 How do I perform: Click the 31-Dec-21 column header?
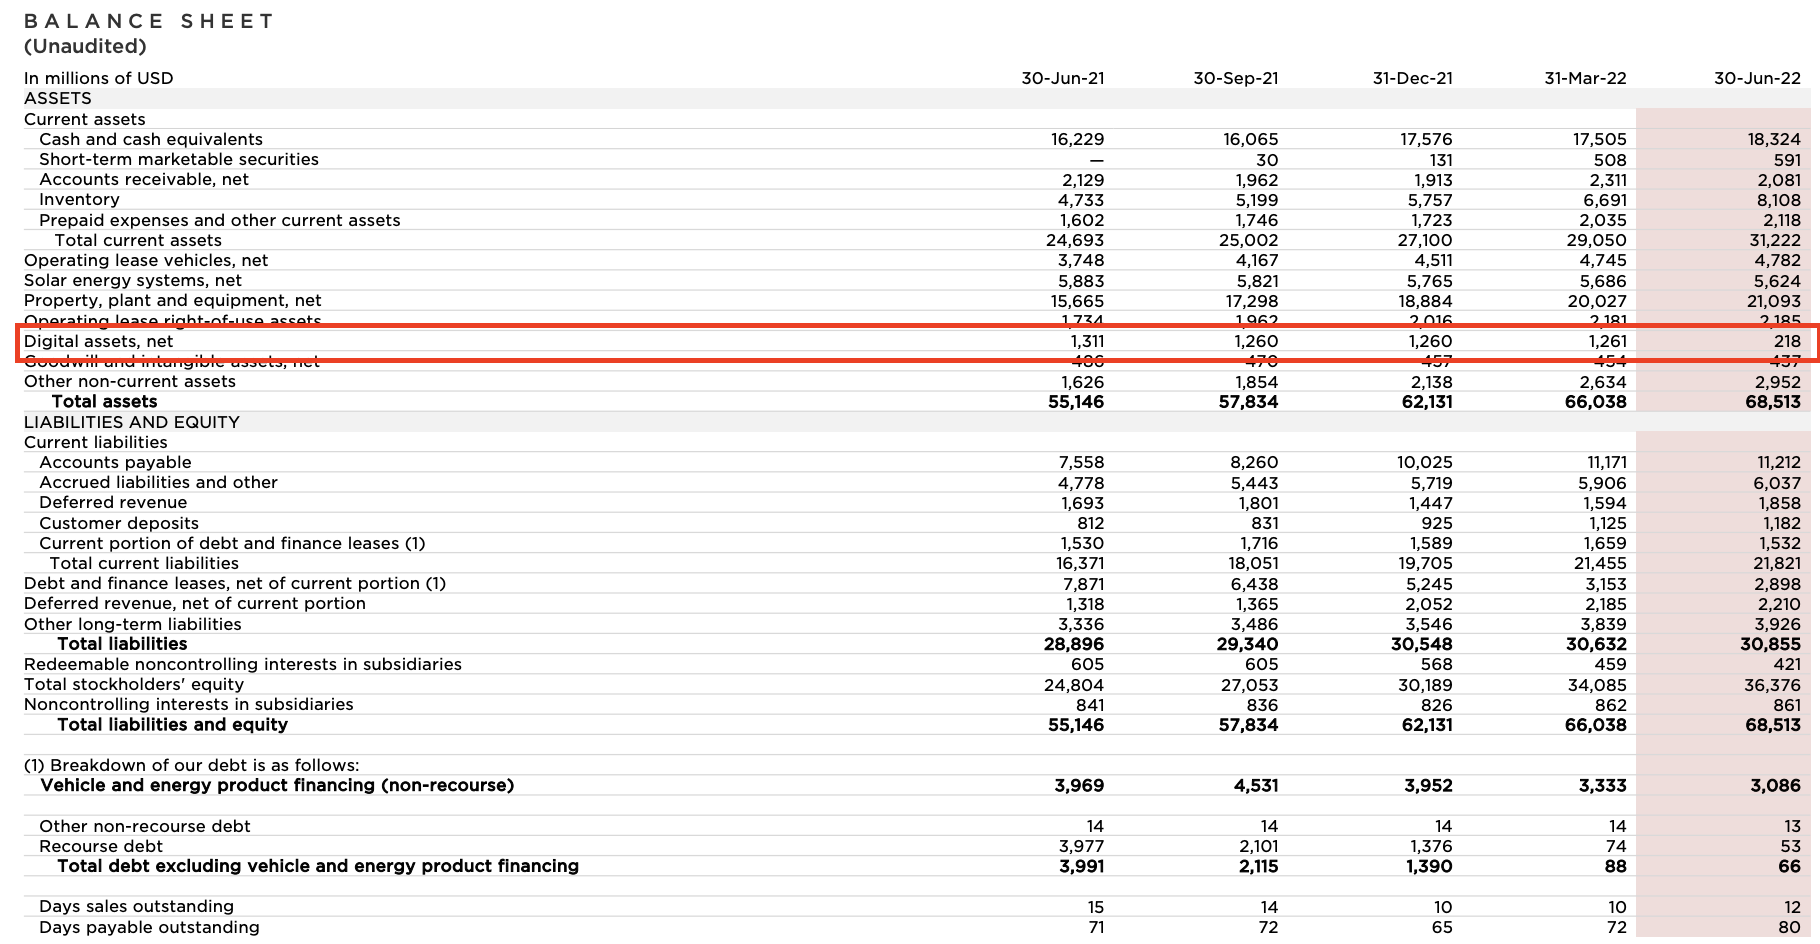click(x=1413, y=78)
